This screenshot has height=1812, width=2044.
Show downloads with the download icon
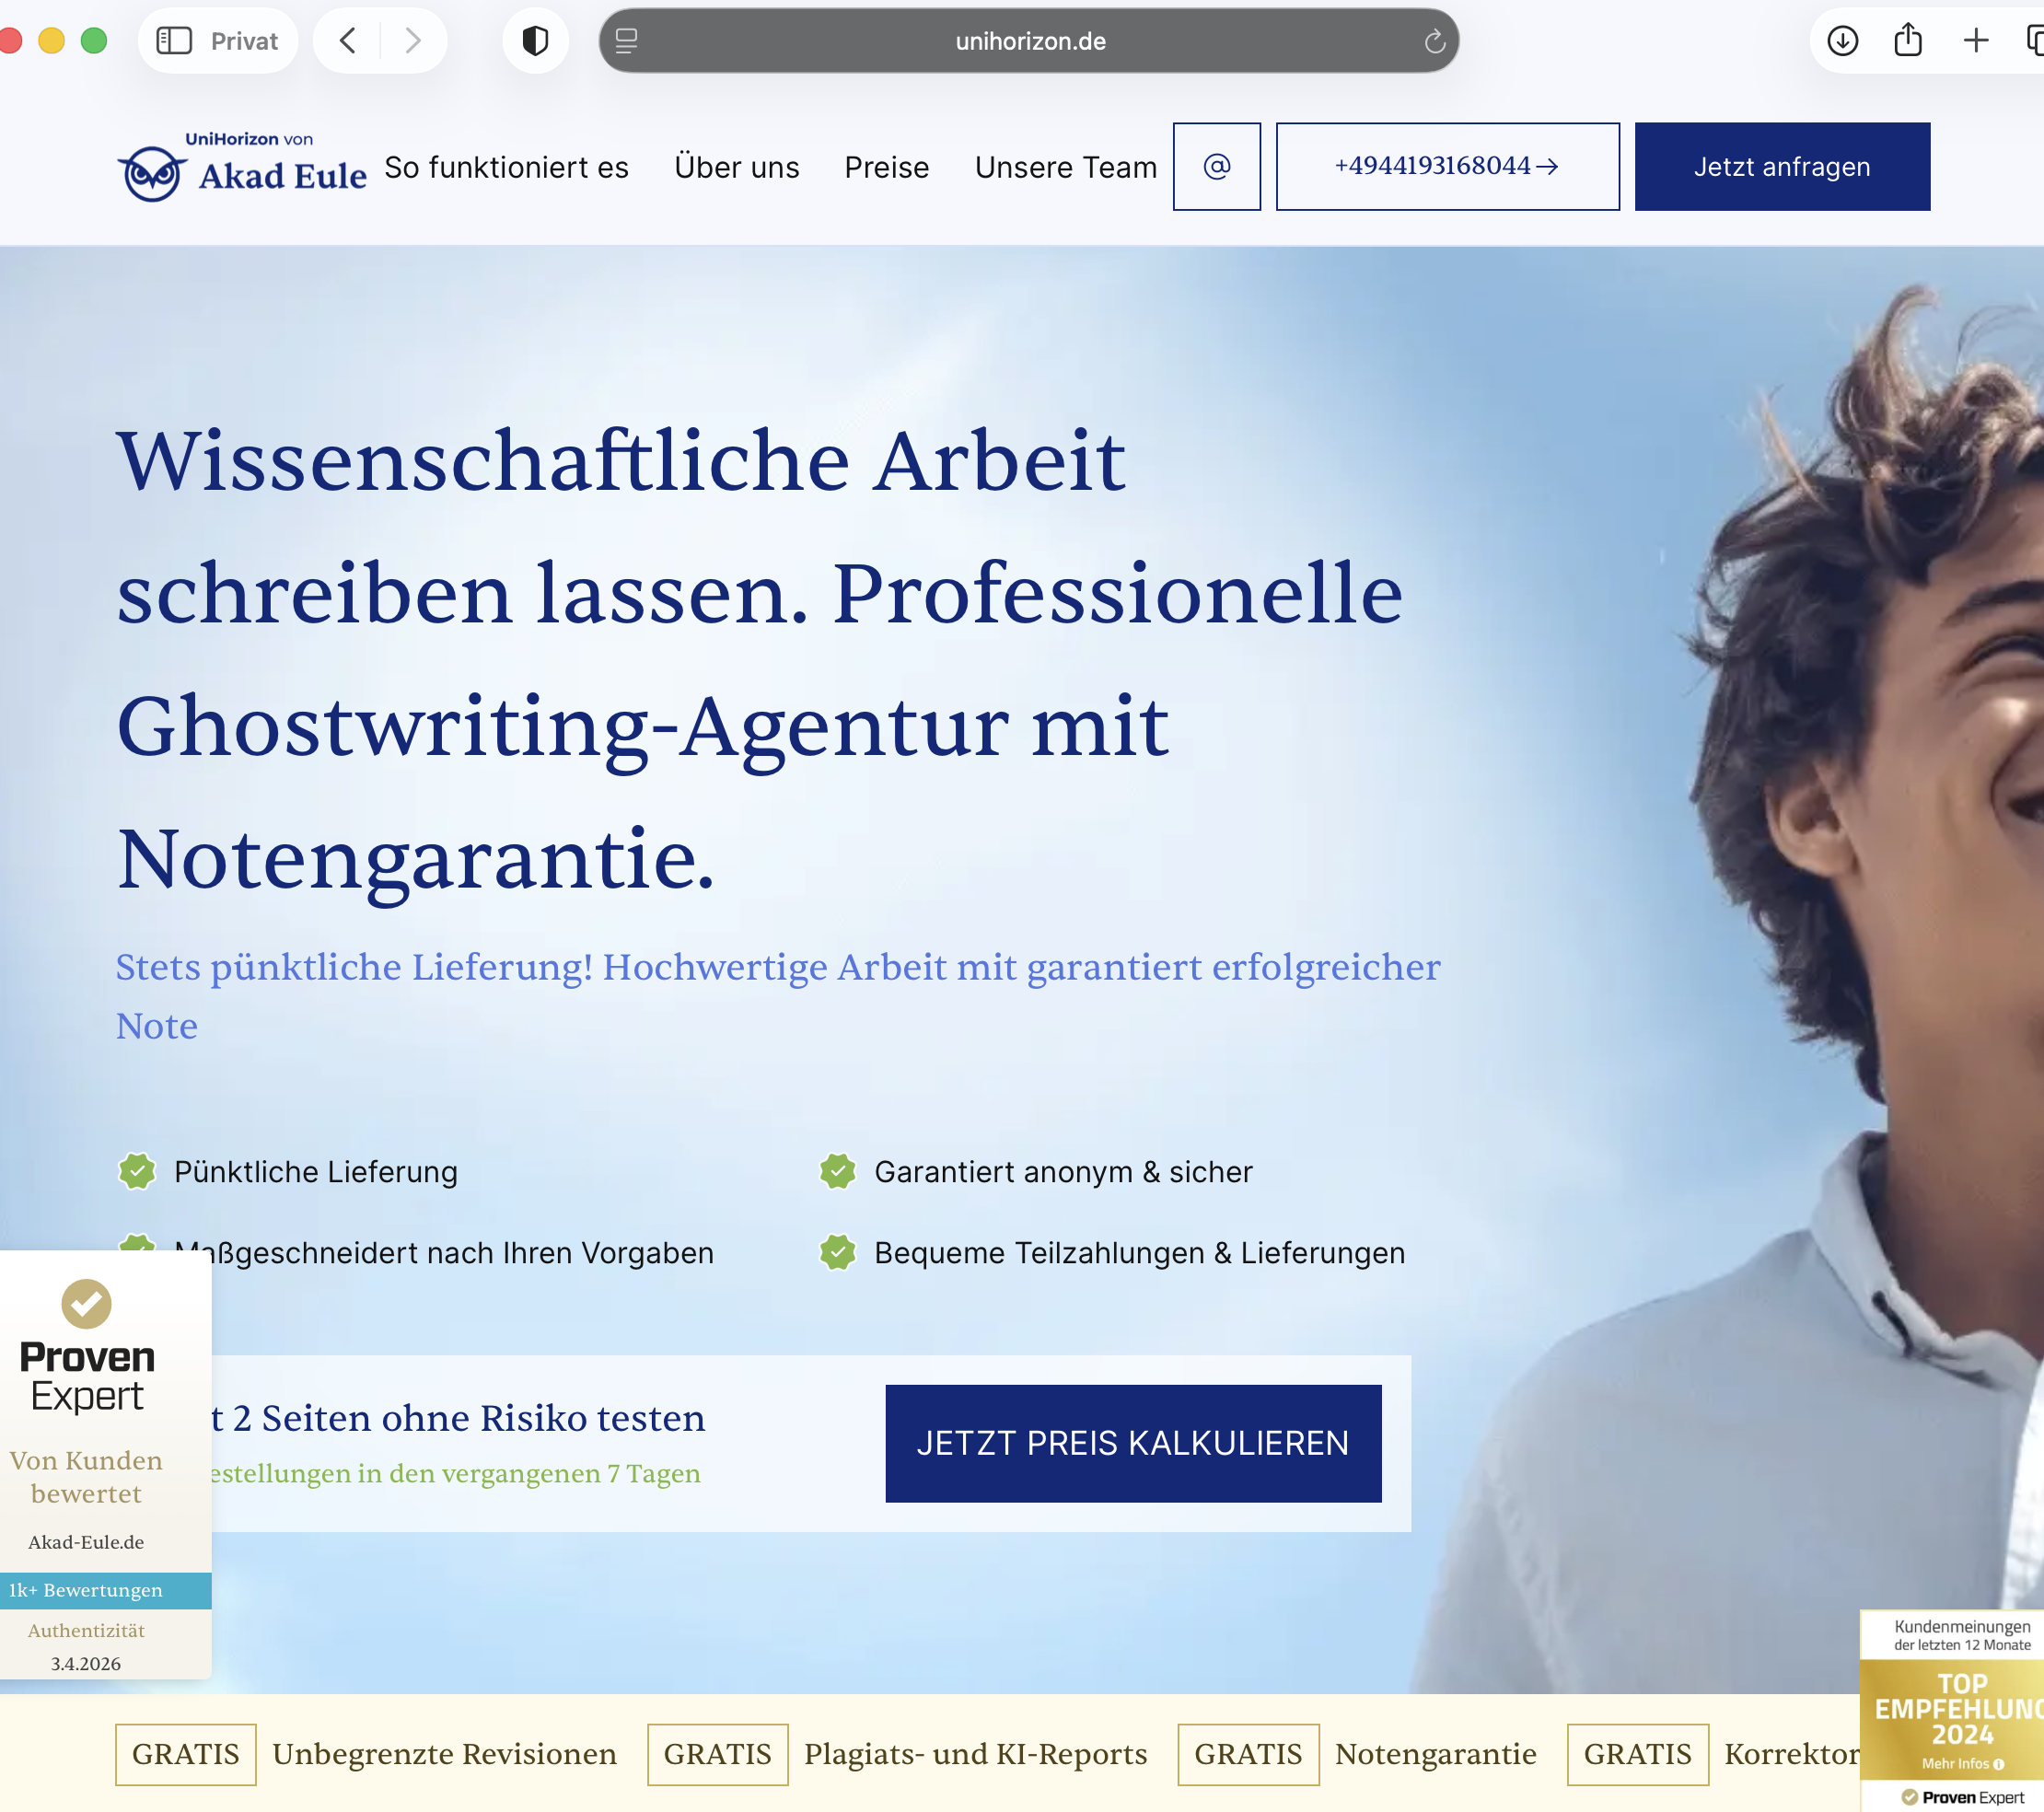click(1843, 41)
